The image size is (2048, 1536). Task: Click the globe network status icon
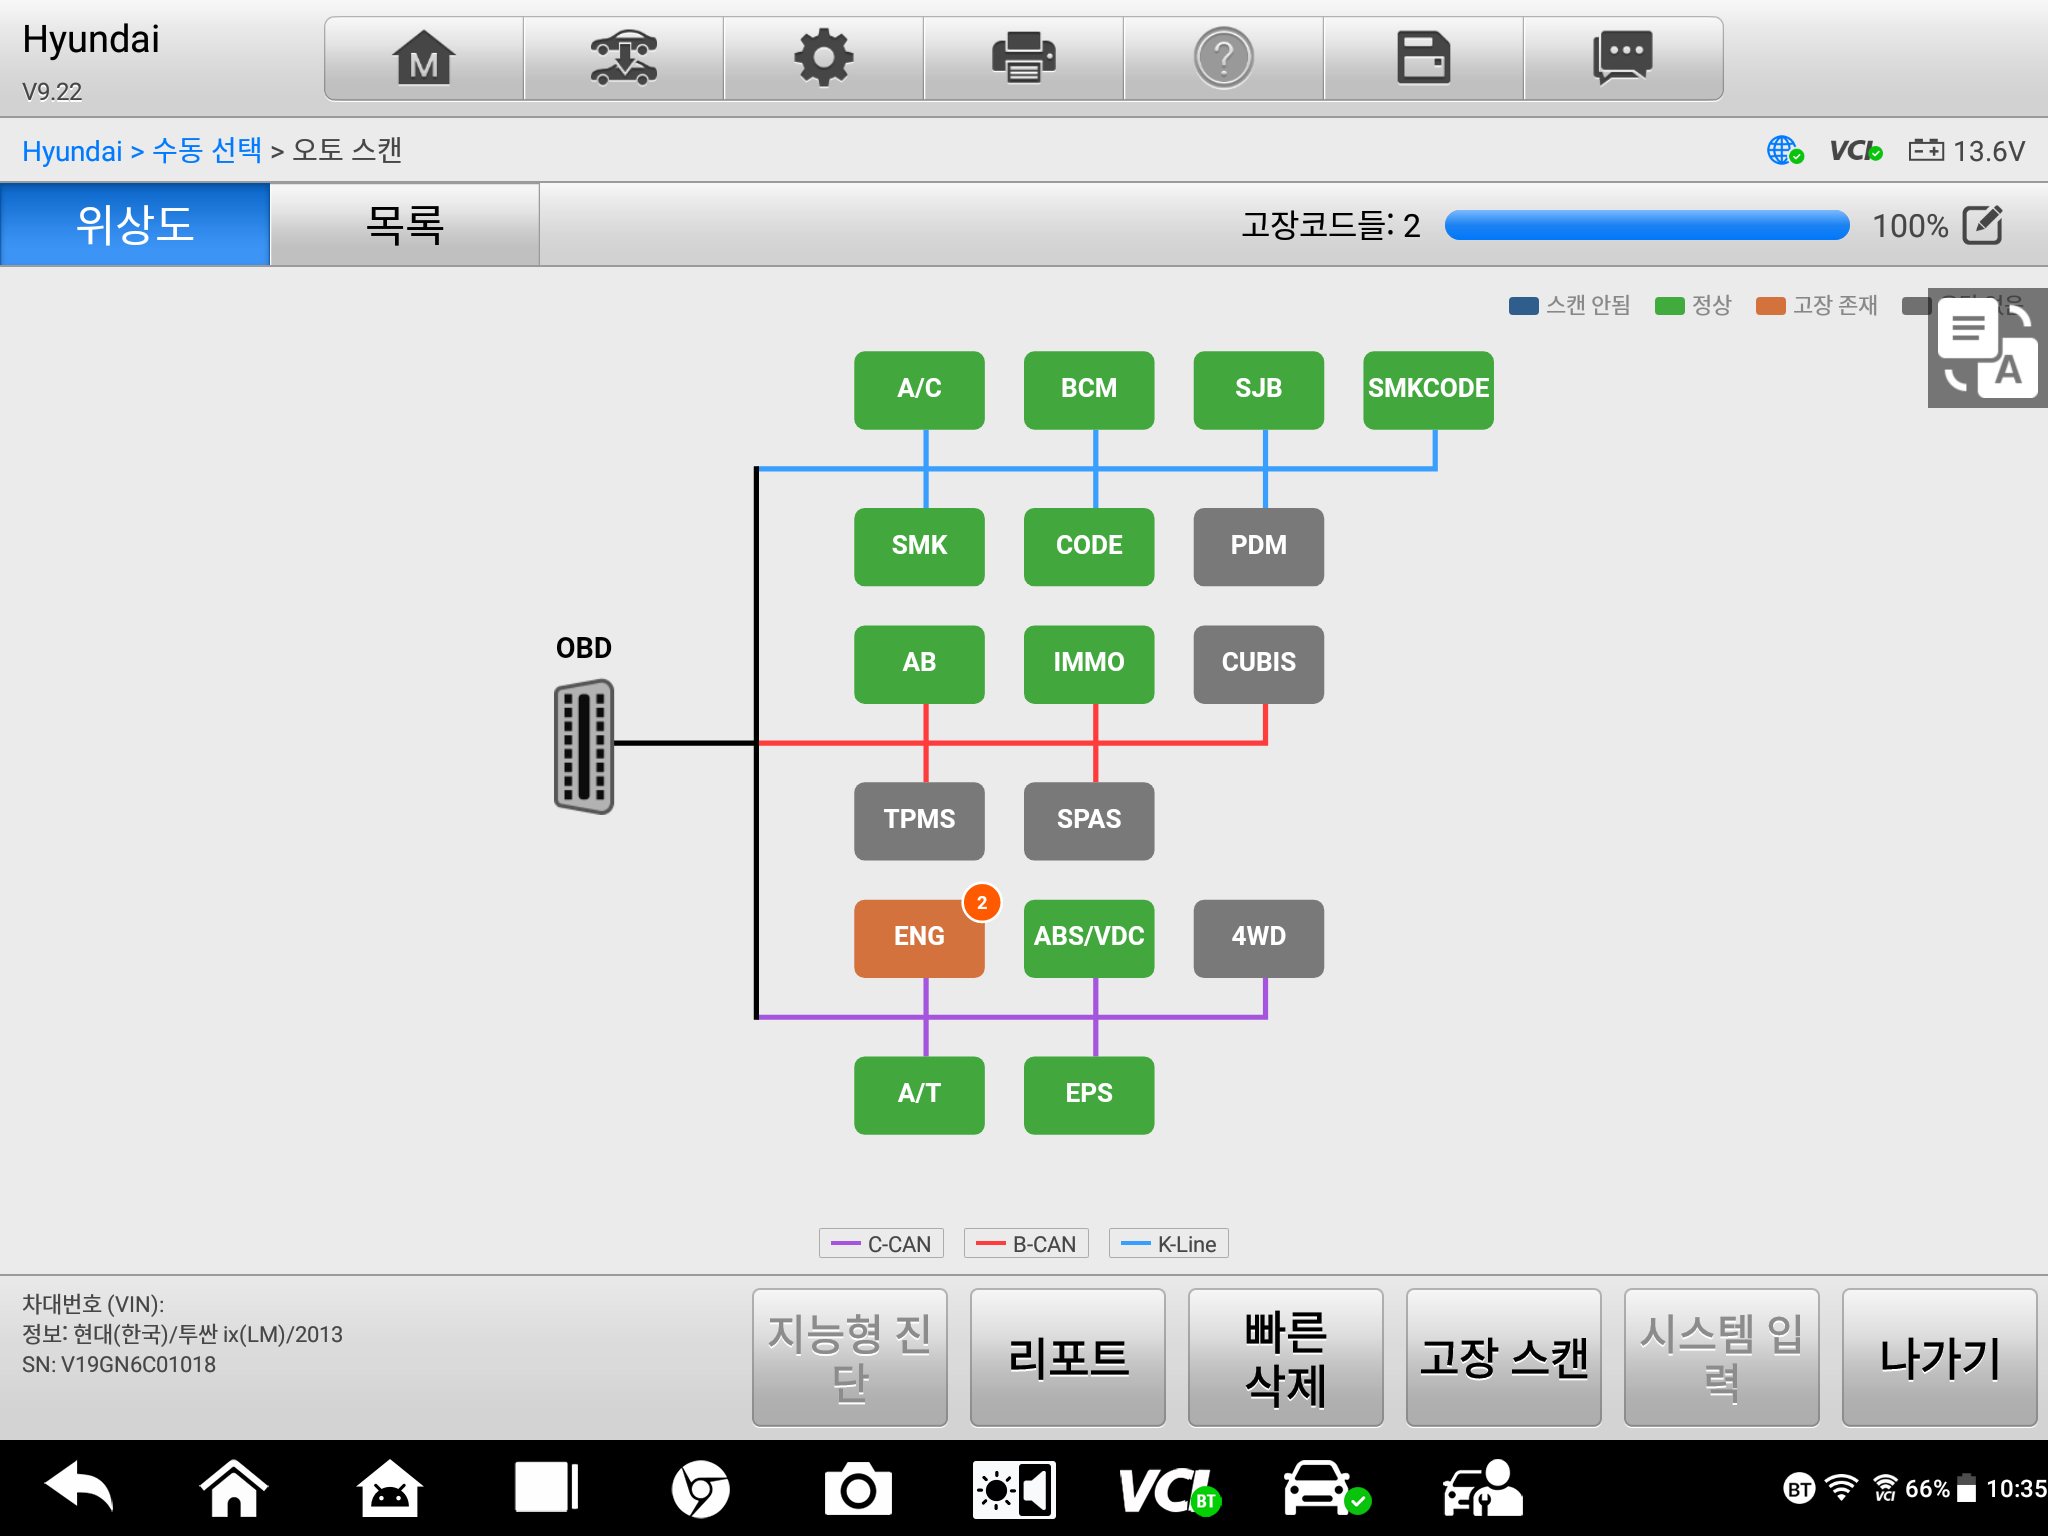1785,151
